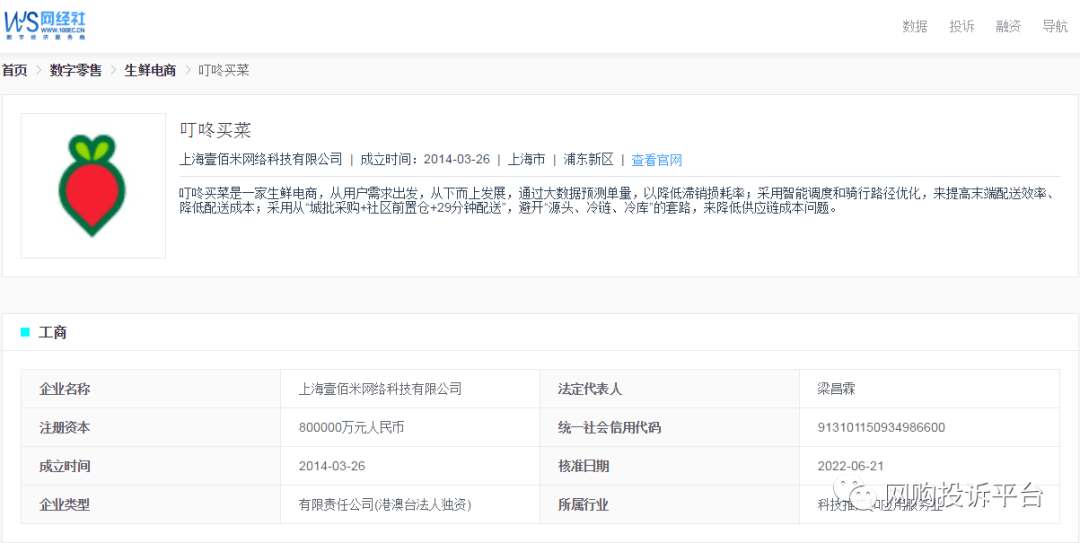Select the 注册资本 label cell
The width and height of the screenshot is (1080, 543).
point(151,427)
